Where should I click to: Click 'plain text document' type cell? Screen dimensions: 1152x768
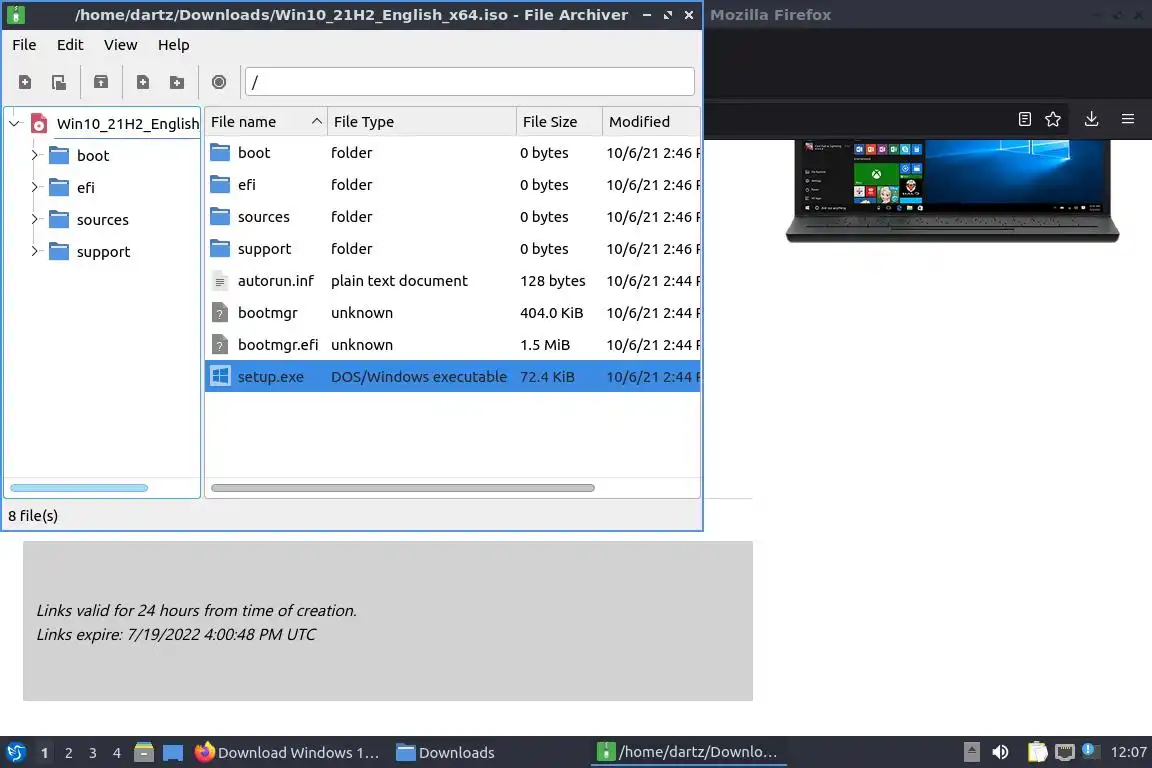[x=399, y=281]
